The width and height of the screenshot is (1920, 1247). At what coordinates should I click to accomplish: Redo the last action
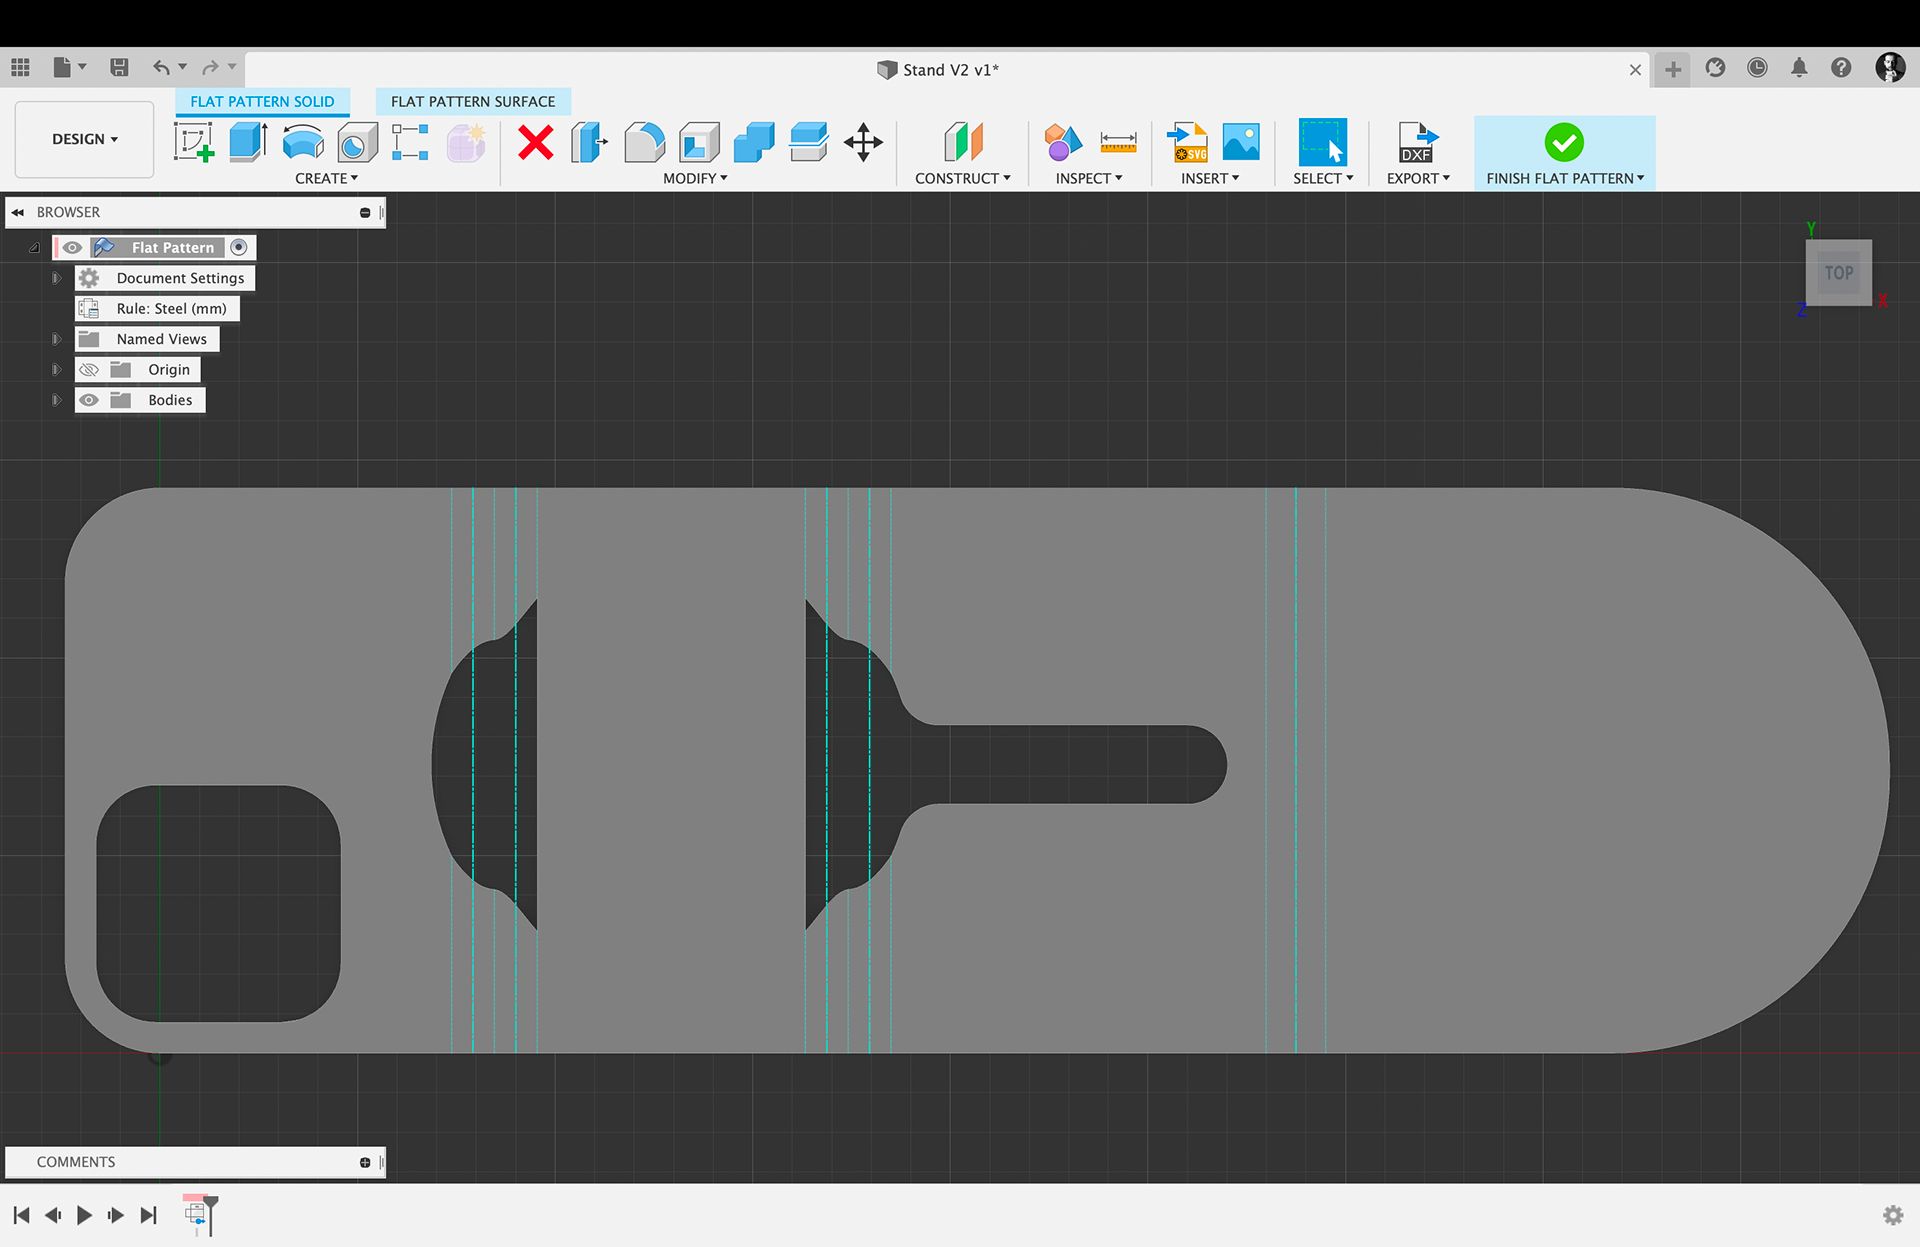210,68
